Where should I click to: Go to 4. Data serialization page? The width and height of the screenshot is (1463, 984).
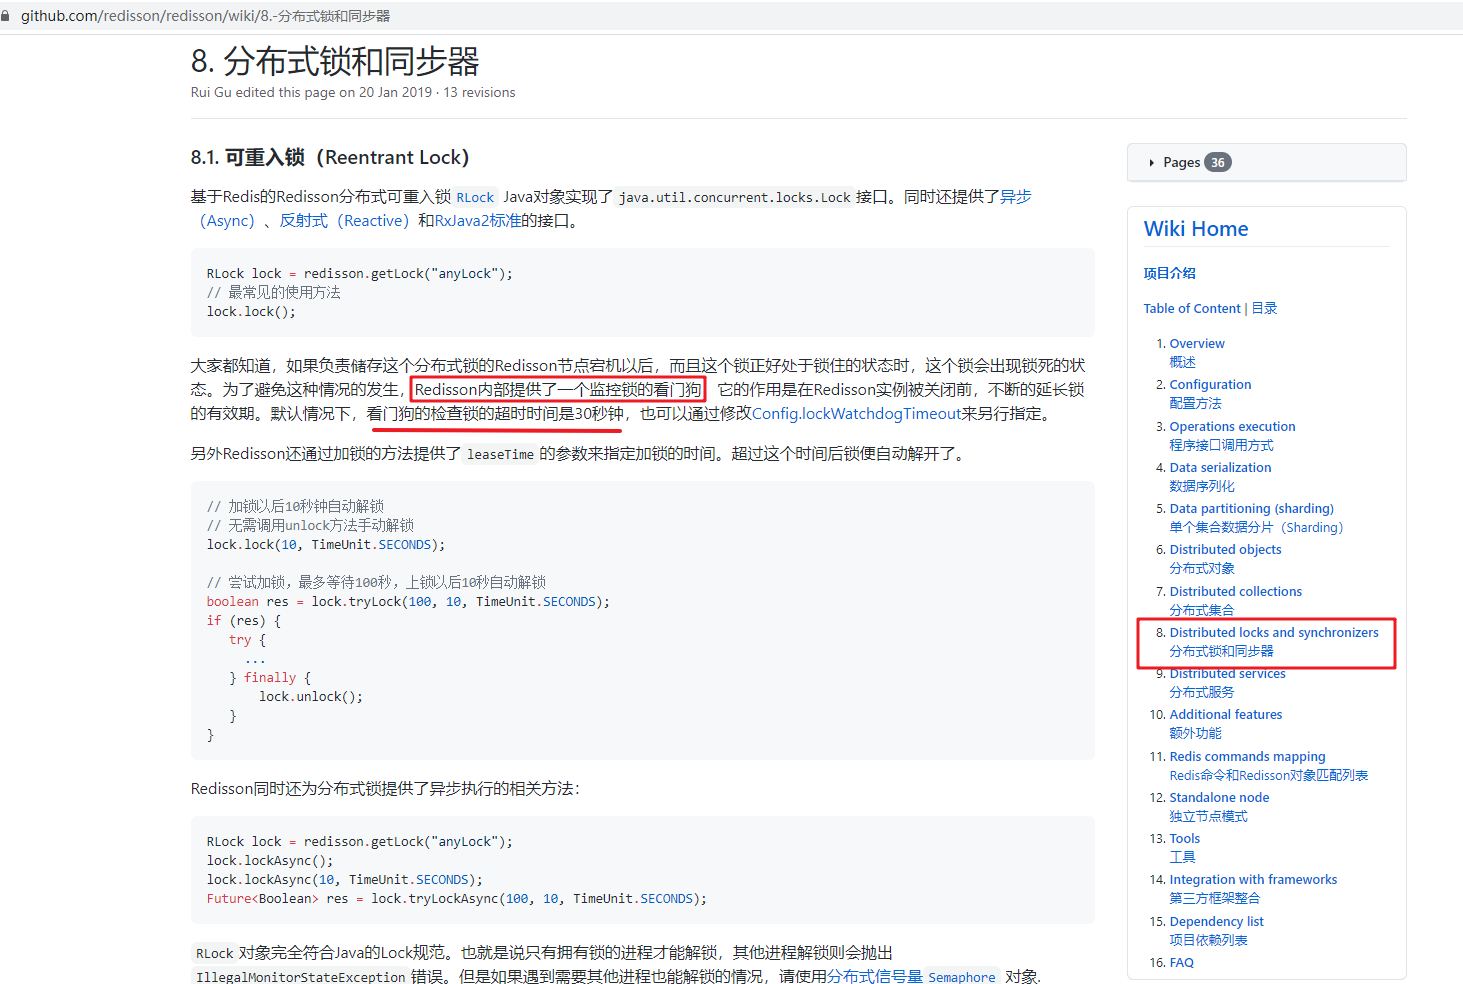(1220, 467)
